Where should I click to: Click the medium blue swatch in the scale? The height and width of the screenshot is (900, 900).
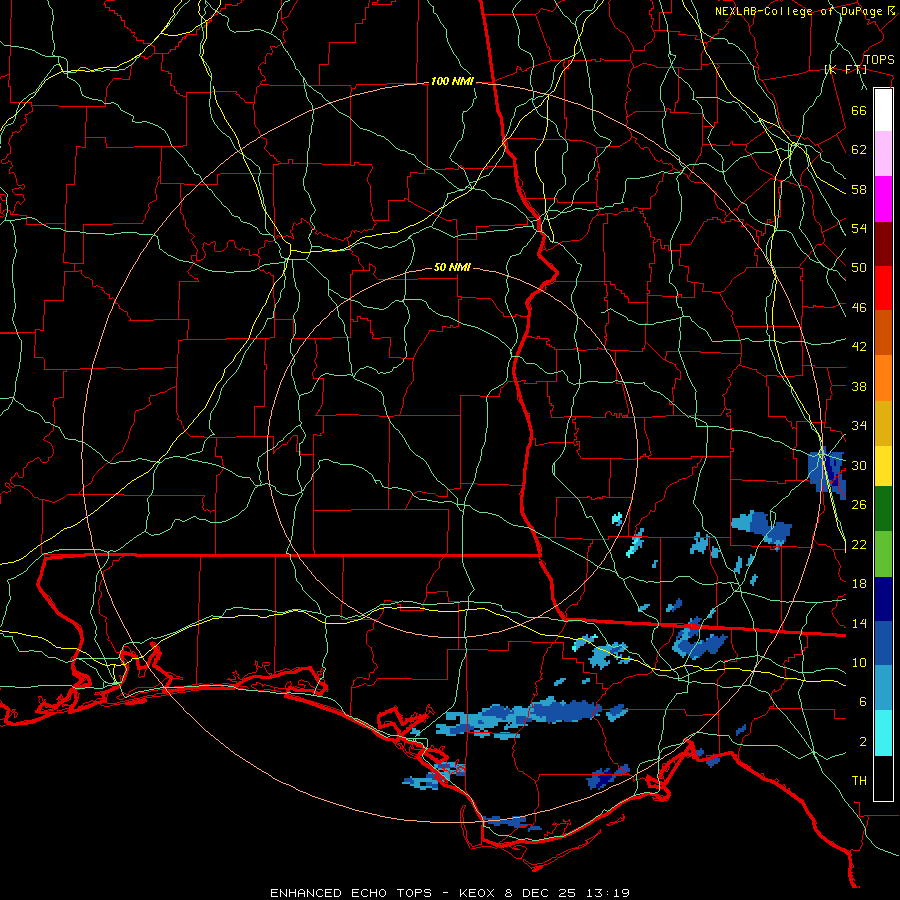(x=883, y=643)
